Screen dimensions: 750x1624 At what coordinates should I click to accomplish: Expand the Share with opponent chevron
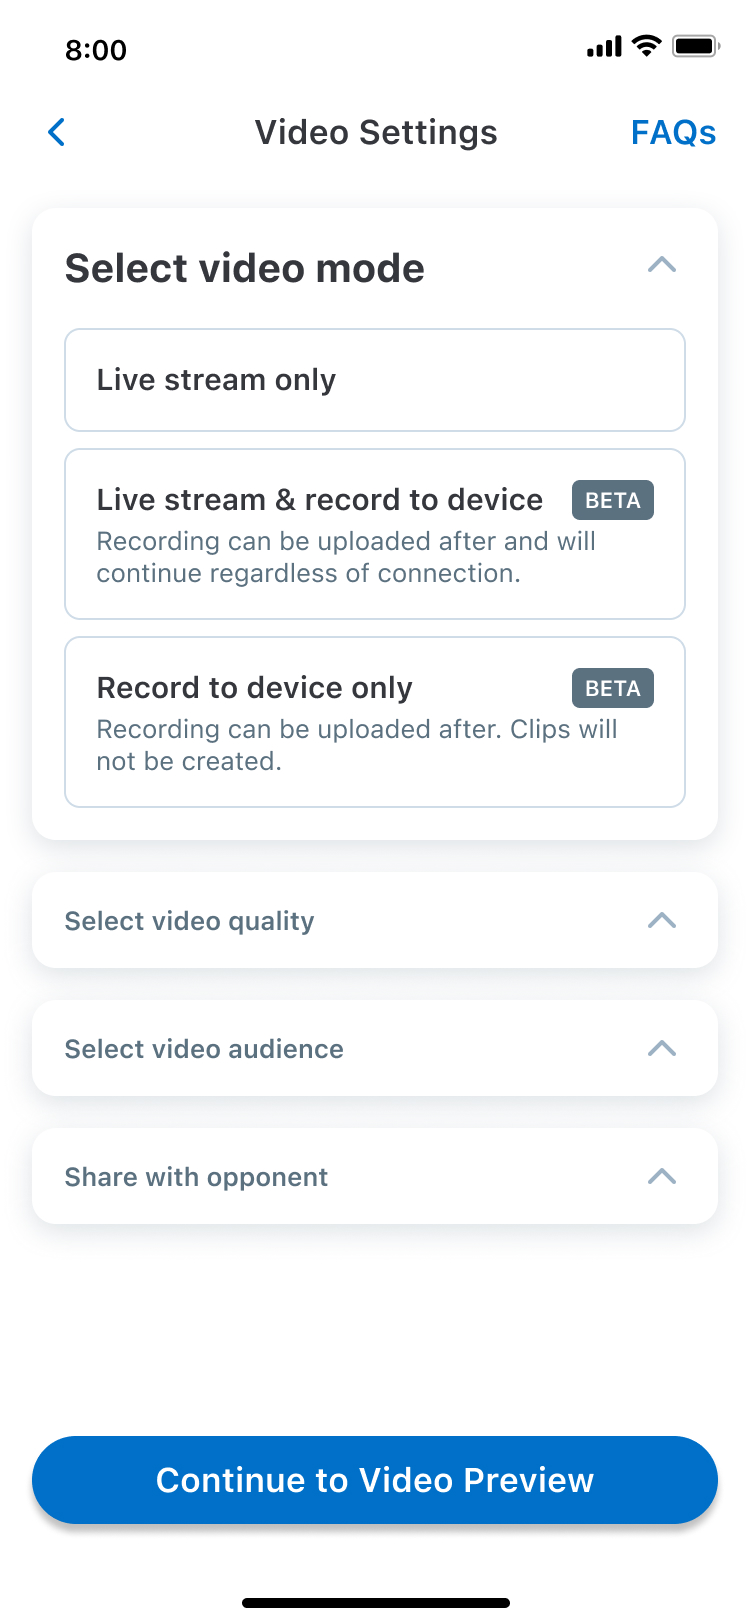pos(662,1176)
